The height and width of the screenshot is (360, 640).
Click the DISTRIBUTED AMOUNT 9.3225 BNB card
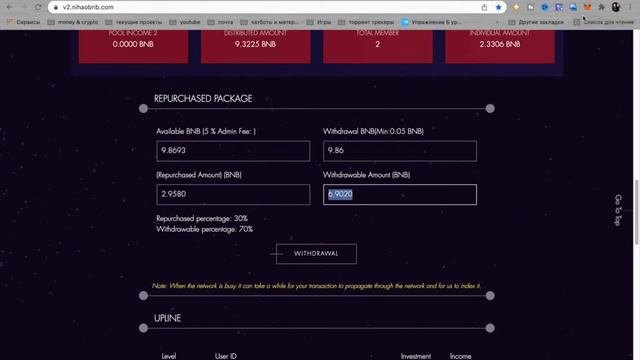click(256, 46)
